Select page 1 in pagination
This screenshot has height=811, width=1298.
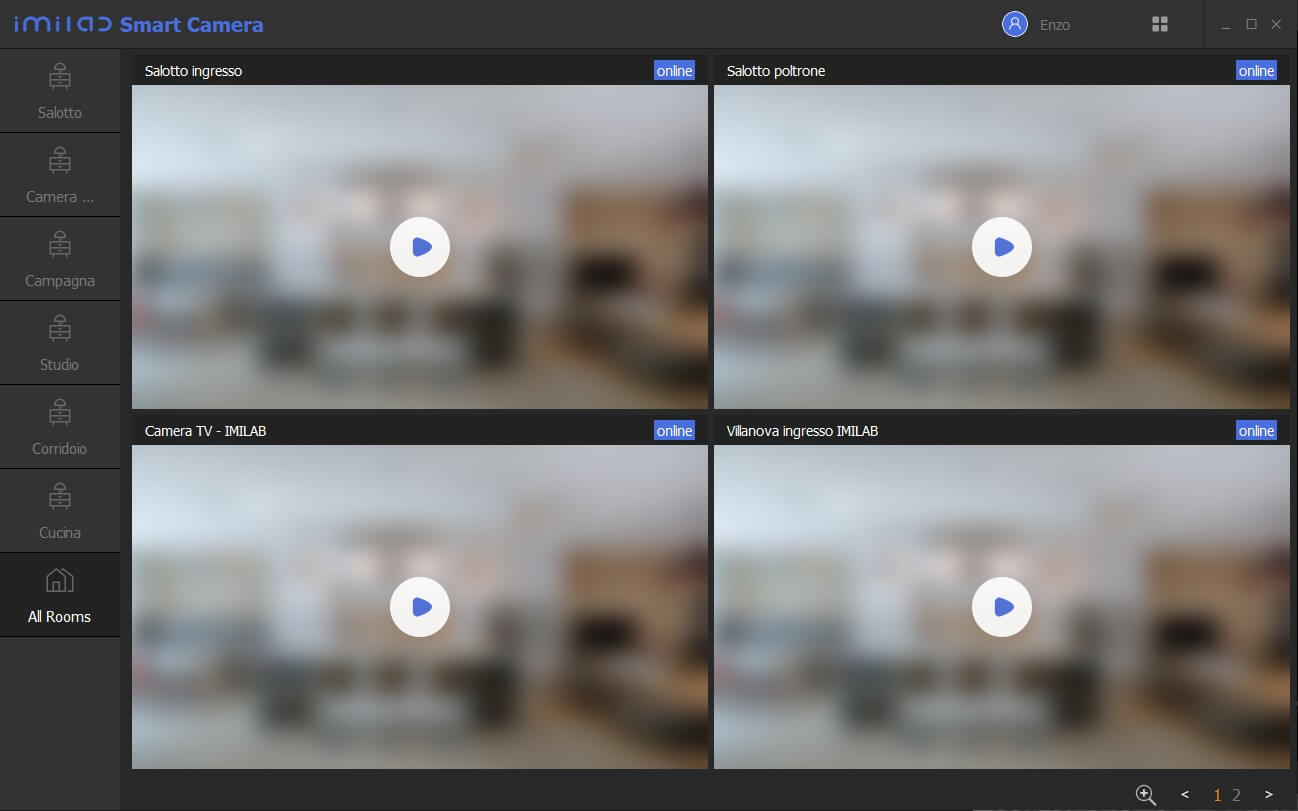point(1217,795)
